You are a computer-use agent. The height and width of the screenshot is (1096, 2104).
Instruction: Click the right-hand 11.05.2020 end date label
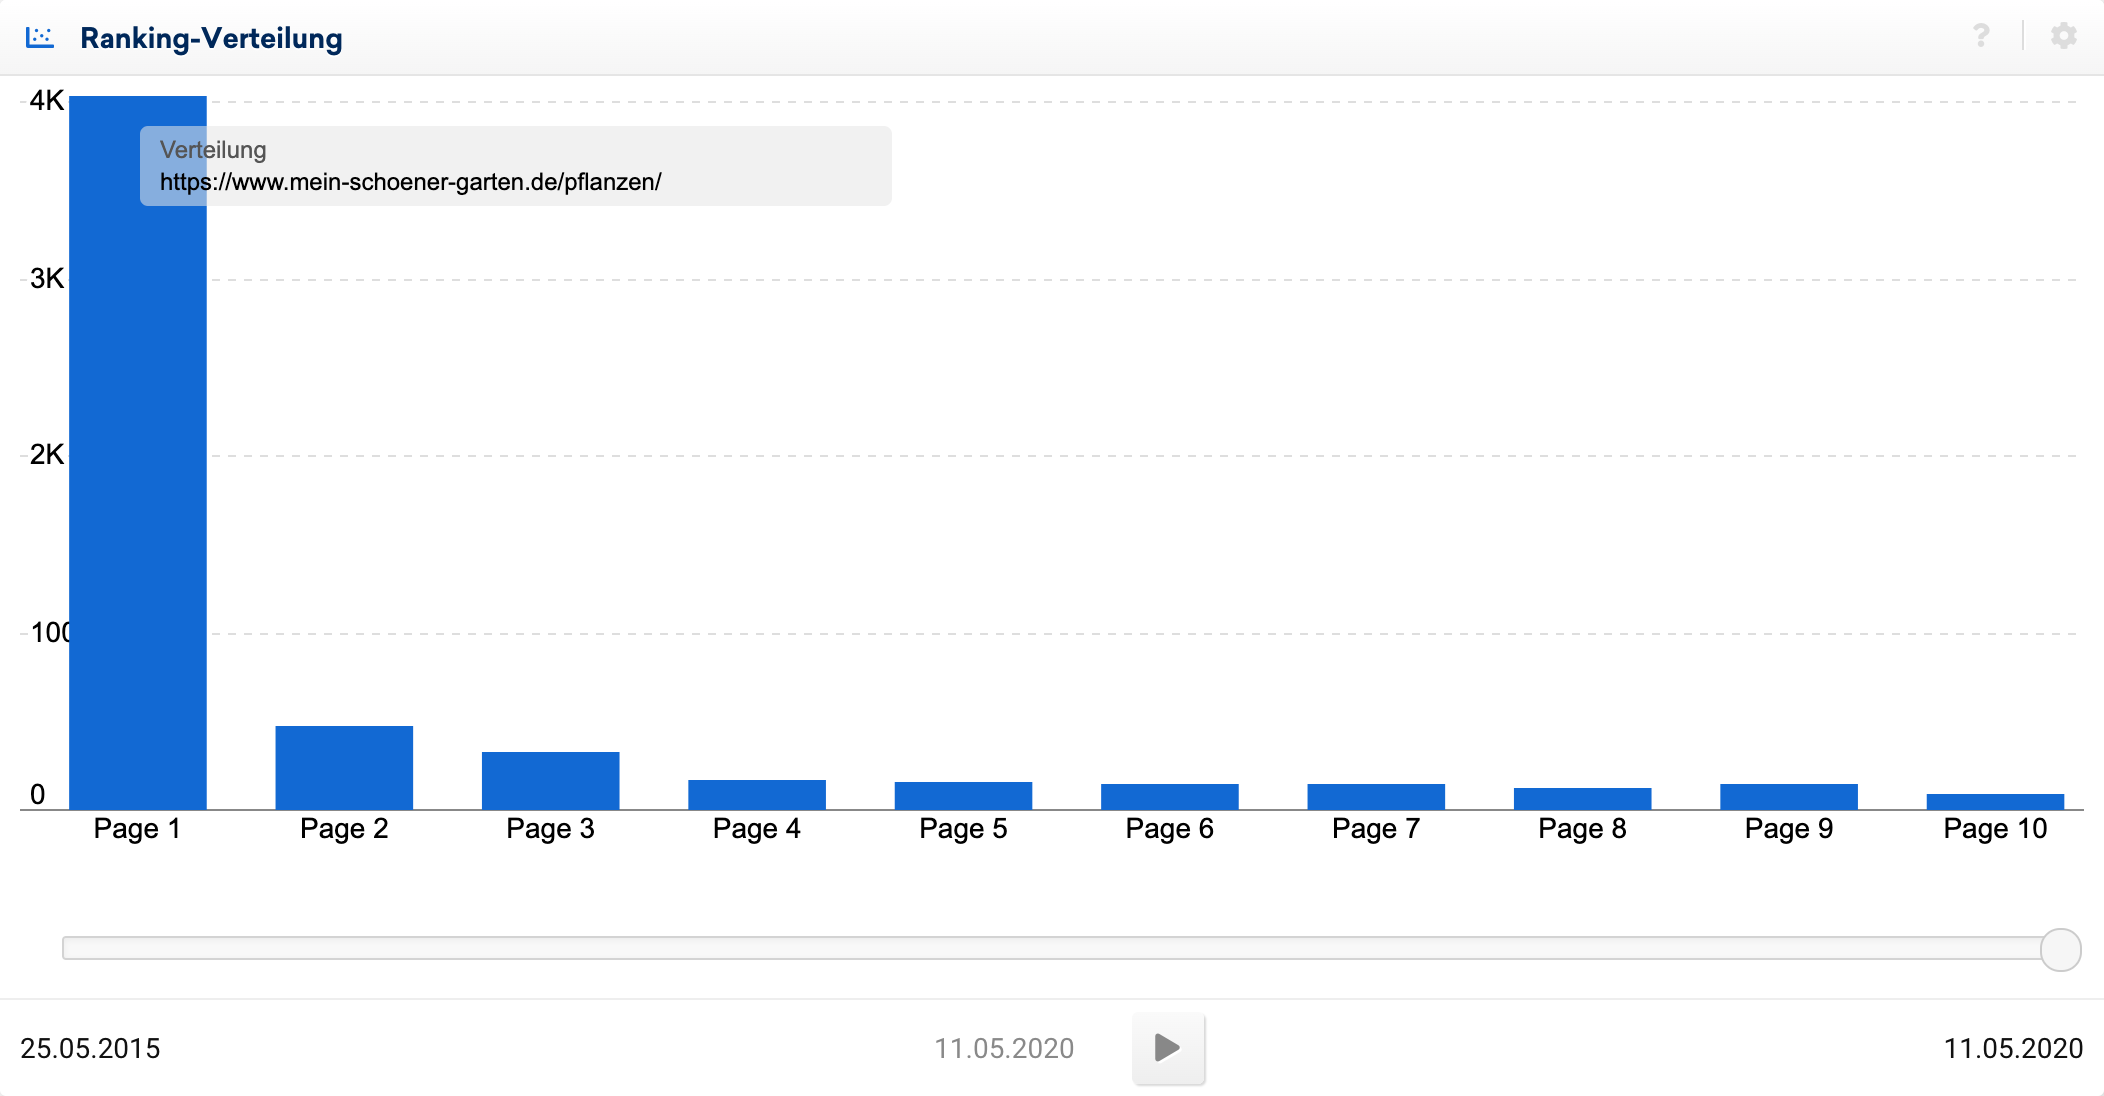coord(2012,1048)
